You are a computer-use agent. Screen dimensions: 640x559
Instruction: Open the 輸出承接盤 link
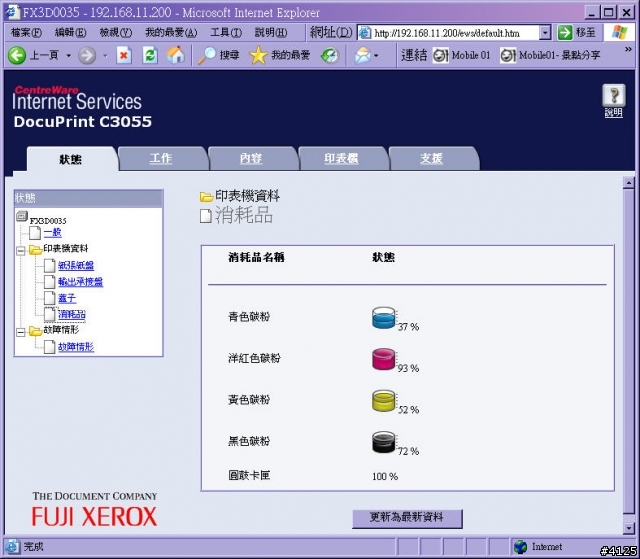pyautogui.click(x=80, y=282)
